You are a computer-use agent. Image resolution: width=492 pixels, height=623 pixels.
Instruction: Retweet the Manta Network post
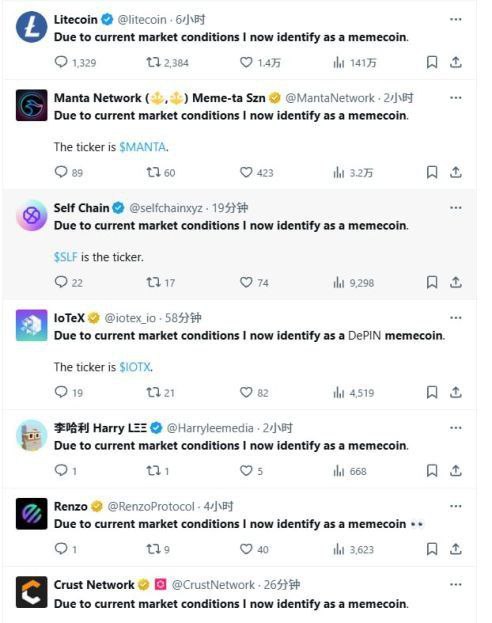click(x=153, y=172)
